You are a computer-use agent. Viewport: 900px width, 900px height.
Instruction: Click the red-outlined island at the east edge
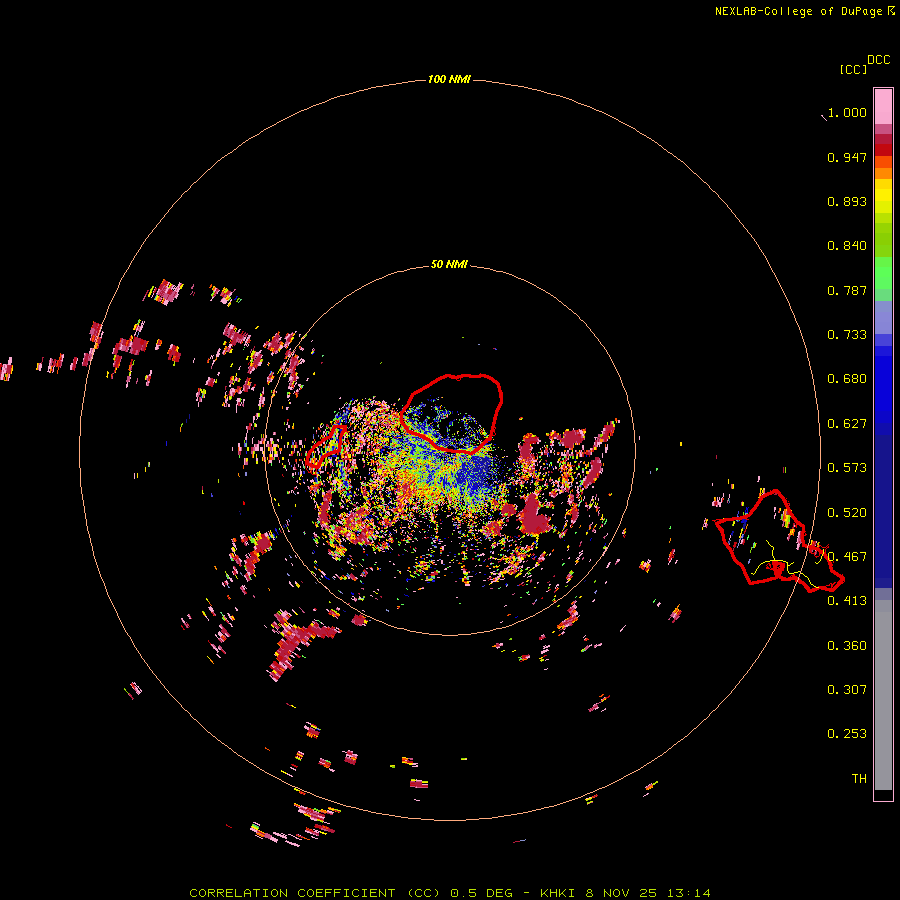click(x=779, y=541)
